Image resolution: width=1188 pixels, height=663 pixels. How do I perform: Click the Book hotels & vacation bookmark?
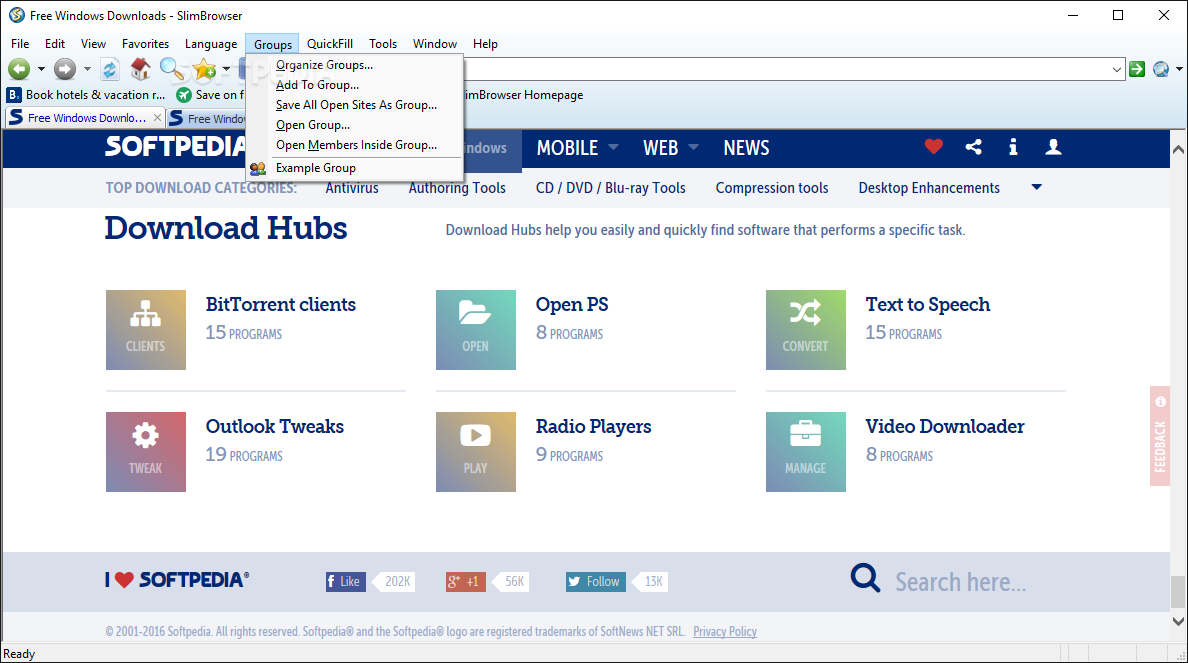pos(86,95)
